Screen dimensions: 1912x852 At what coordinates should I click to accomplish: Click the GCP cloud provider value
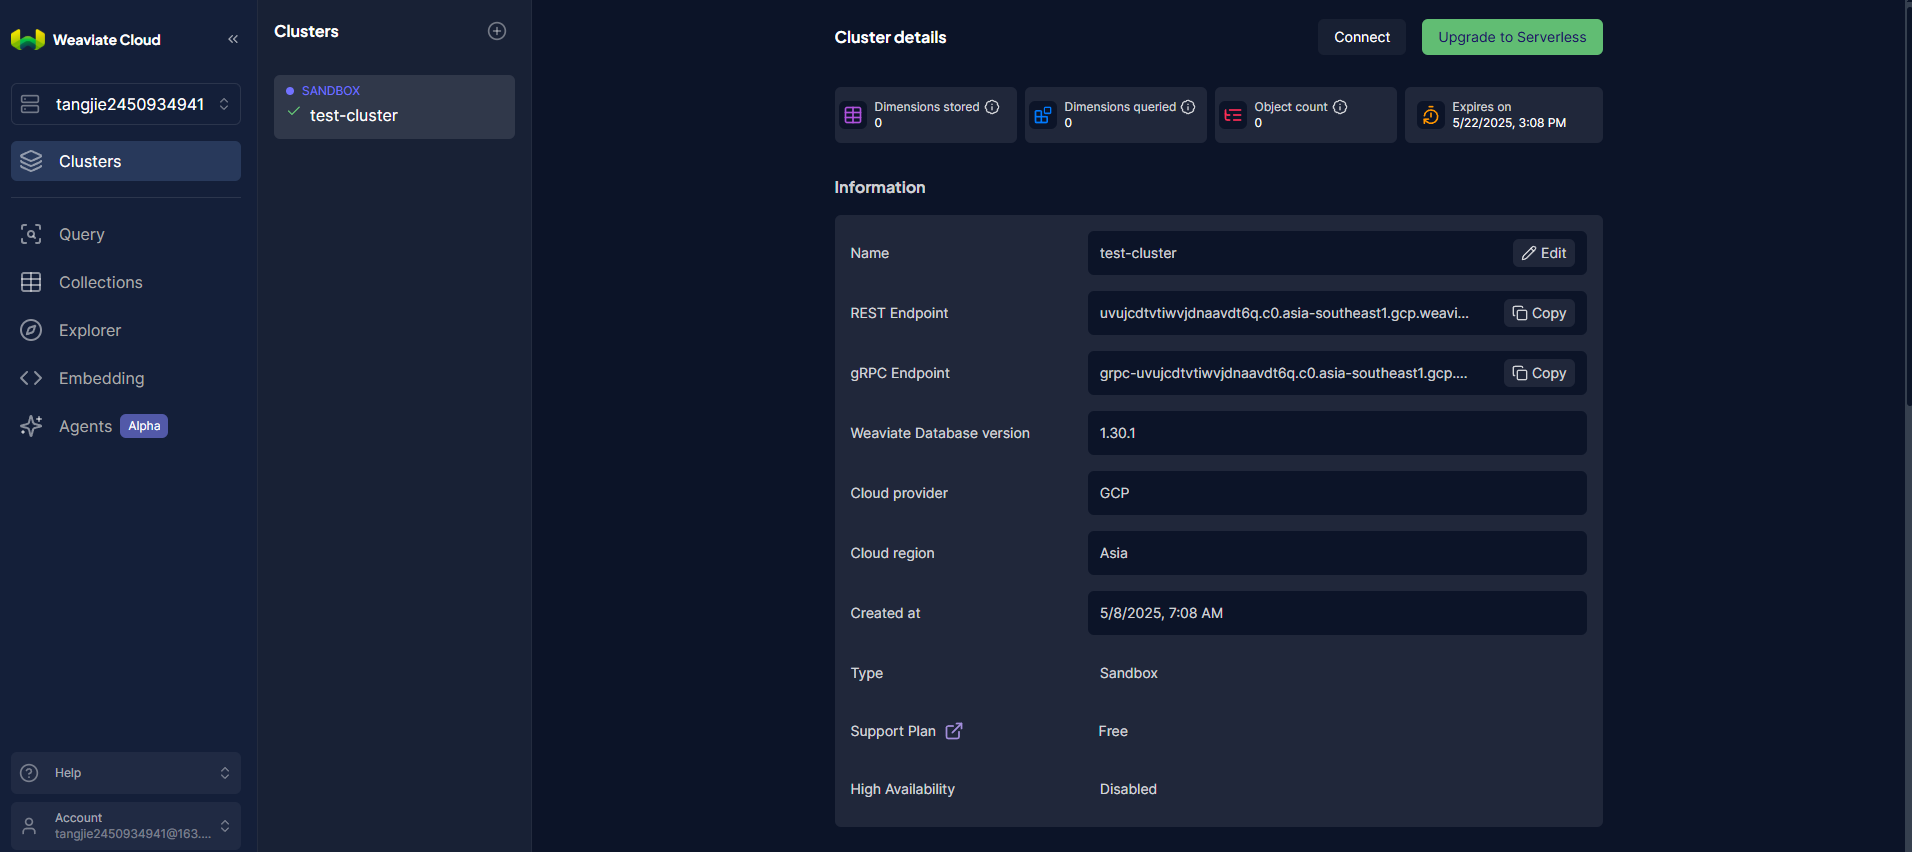1114,493
